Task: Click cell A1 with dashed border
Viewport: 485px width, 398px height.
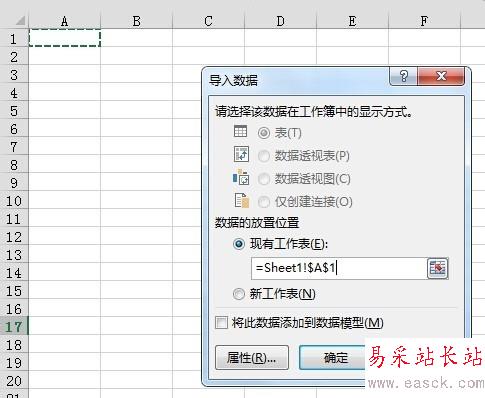Action: 65,38
